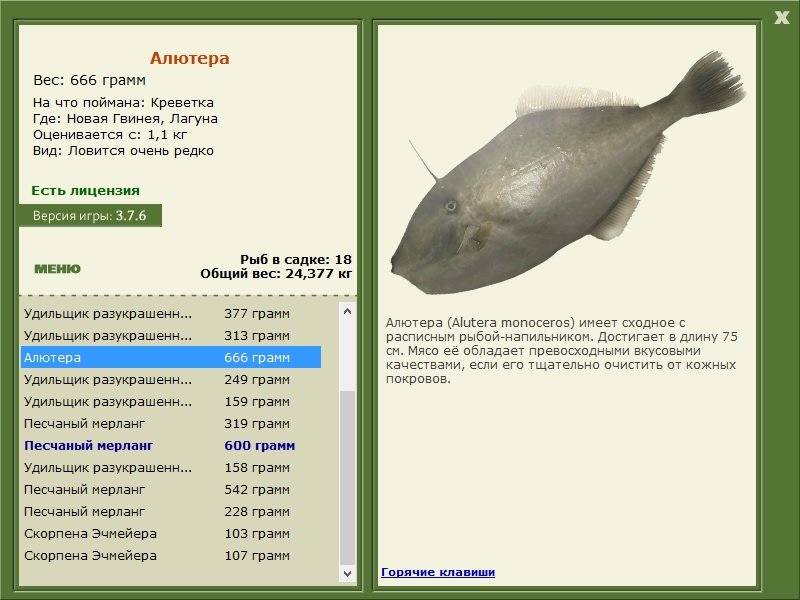Select the Песчаный мерланг 228 грамм row
Image resolution: width=800 pixels, height=600 pixels.
[x=171, y=511]
